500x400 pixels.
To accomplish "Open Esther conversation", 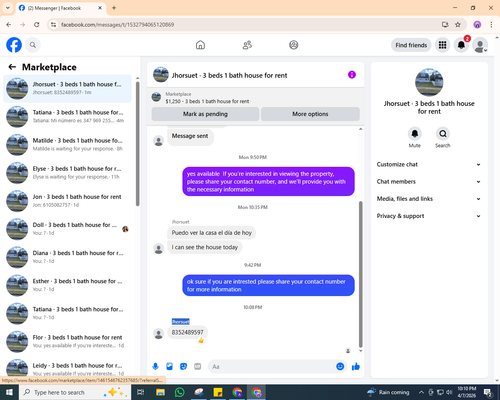I will coord(67,285).
